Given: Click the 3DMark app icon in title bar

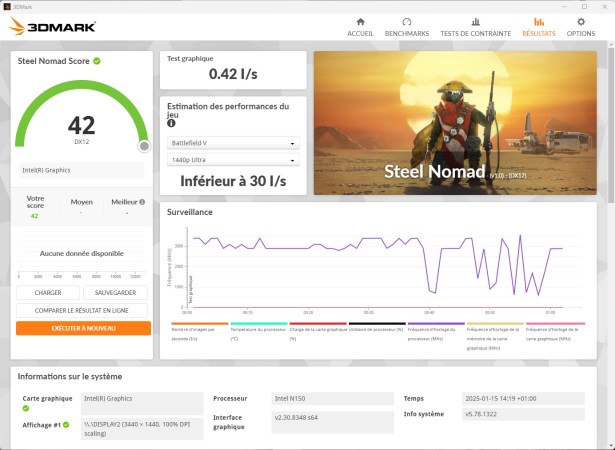Looking at the screenshot, I should [x=6, y=6].
